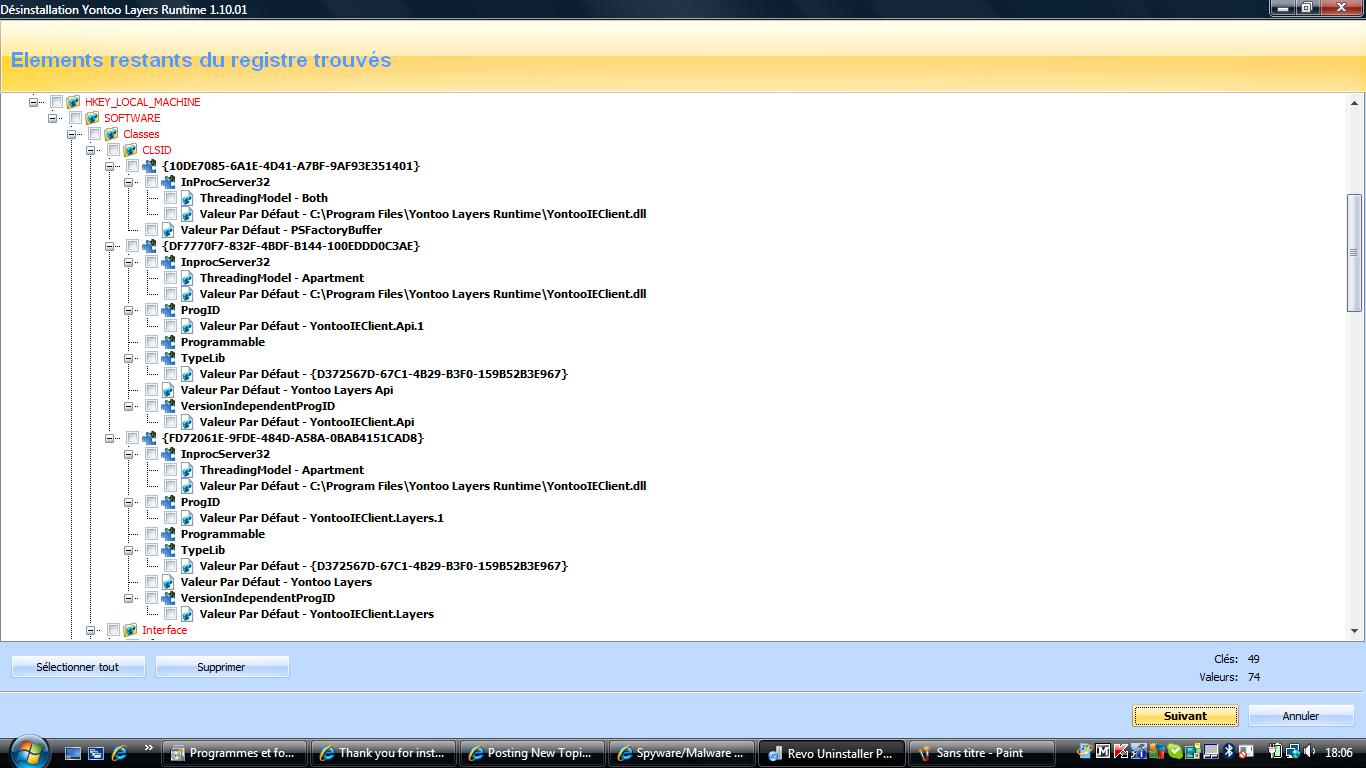Collapse the Classes tree node
This screenshot has width=1366, height=768.
(x=71, y=134)
